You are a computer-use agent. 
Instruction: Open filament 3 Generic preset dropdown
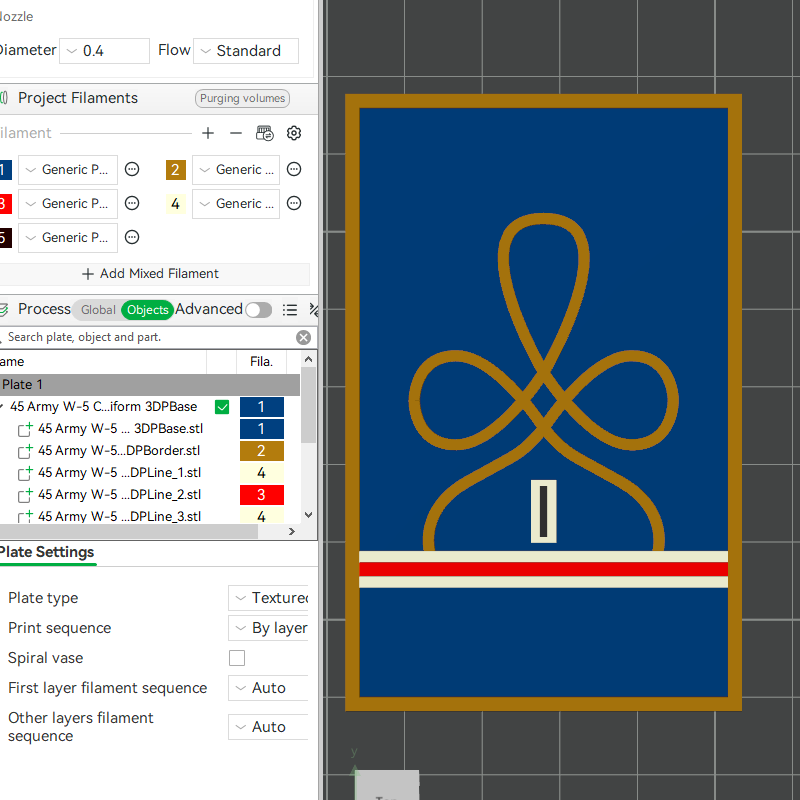point(68,204)
